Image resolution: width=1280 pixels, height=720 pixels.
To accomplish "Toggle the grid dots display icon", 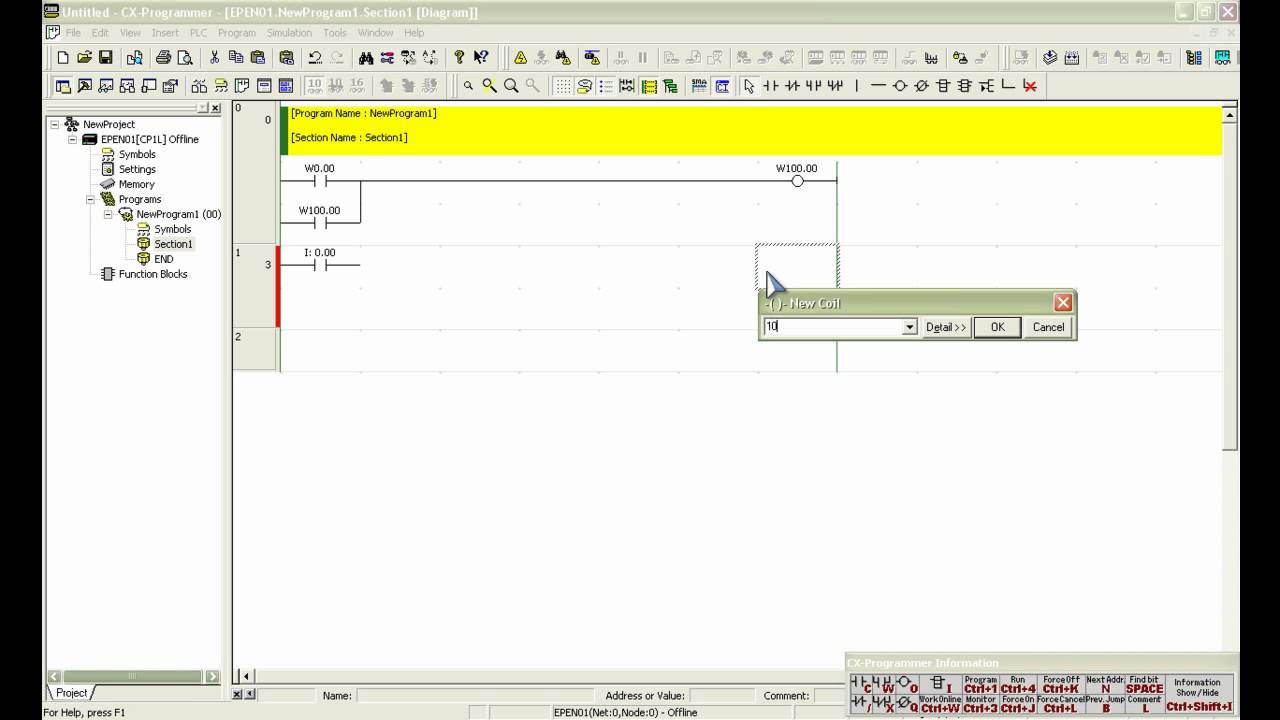I will click(x=564, y=86).
